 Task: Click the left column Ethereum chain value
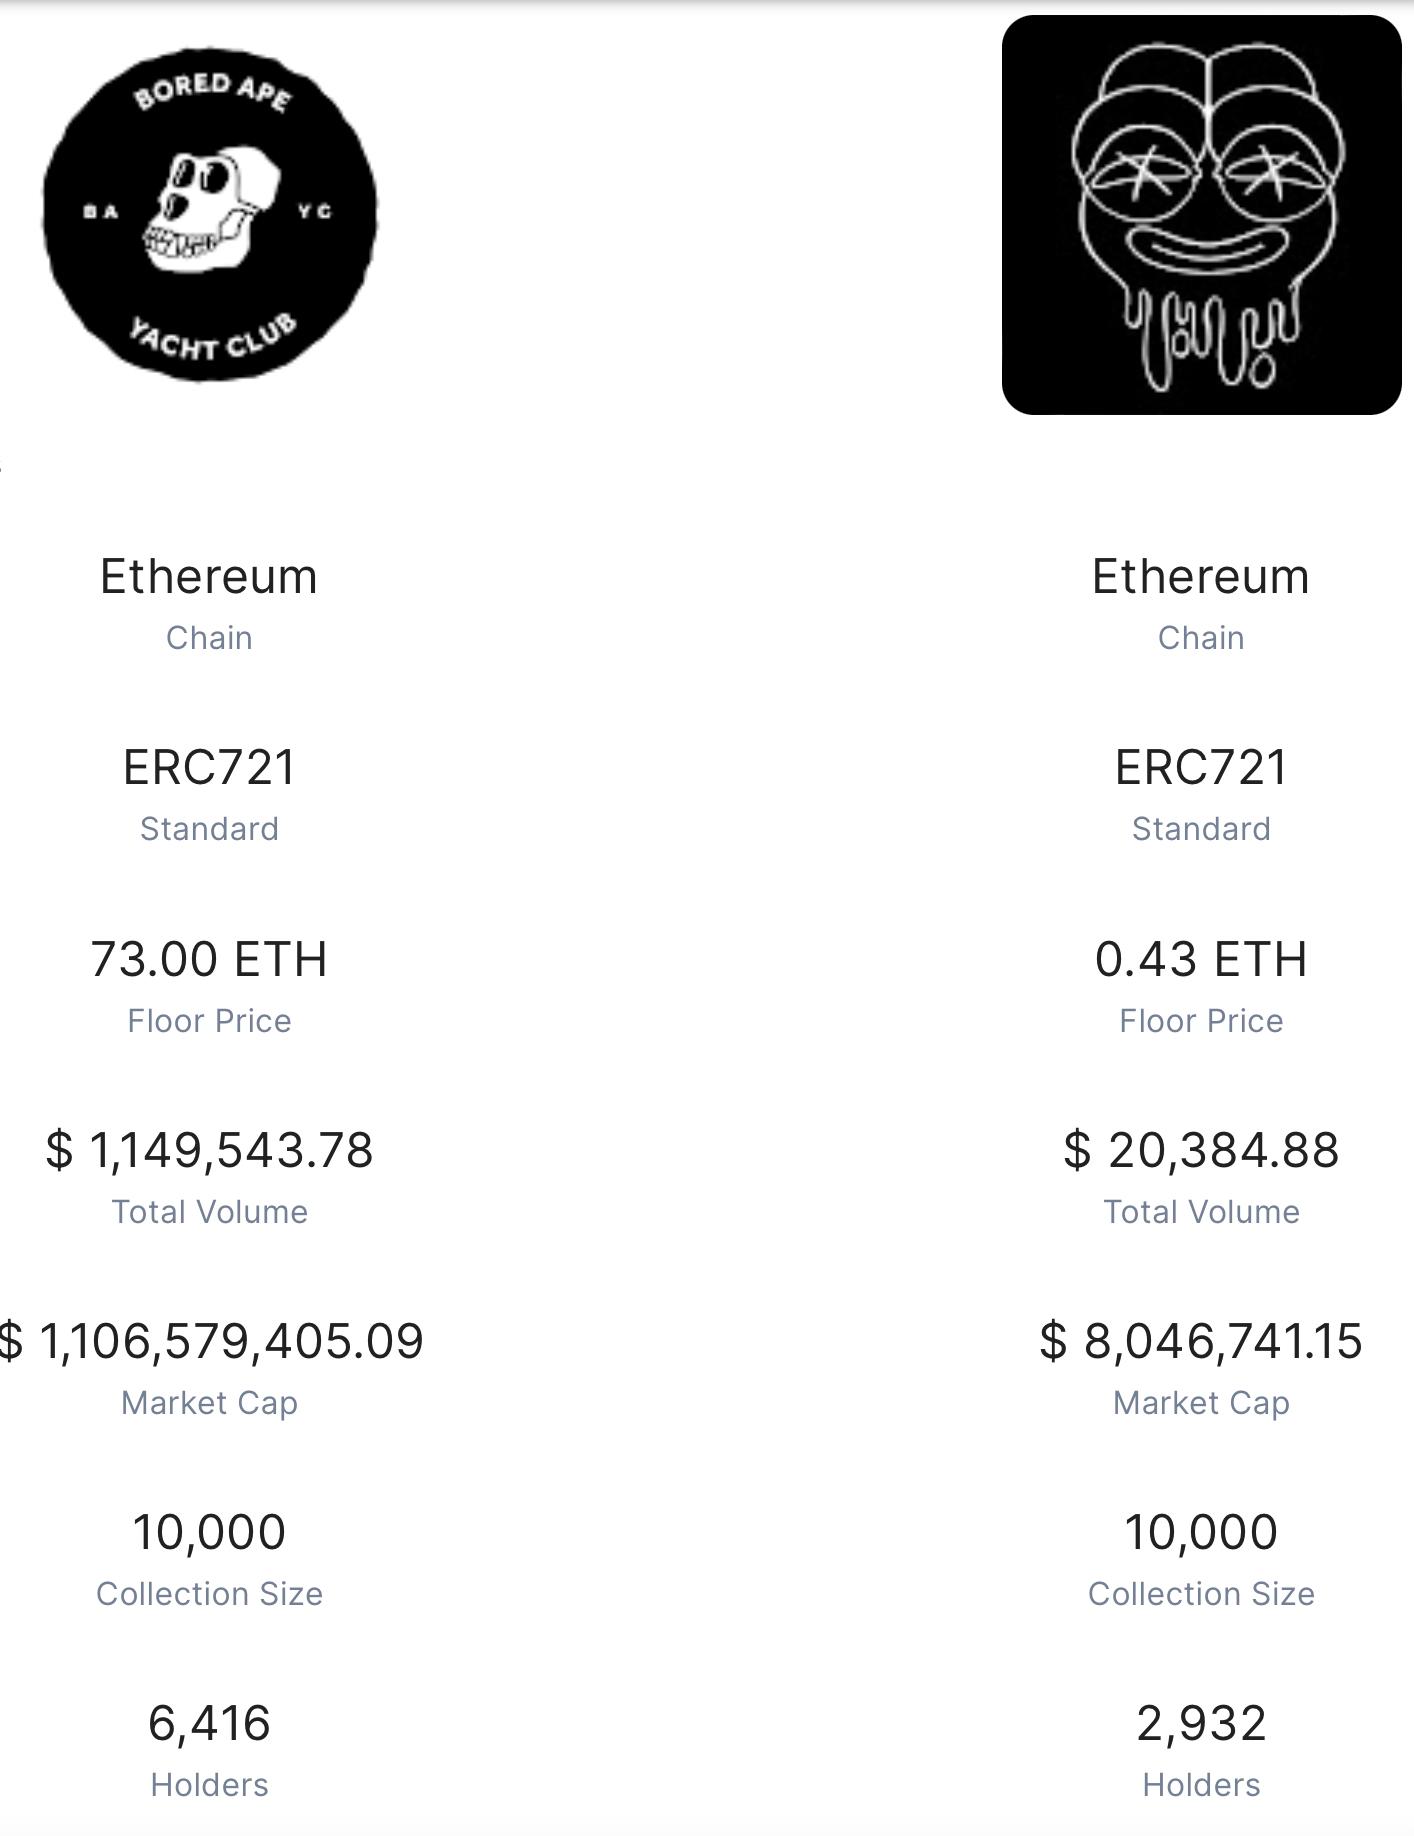point(209,577)
